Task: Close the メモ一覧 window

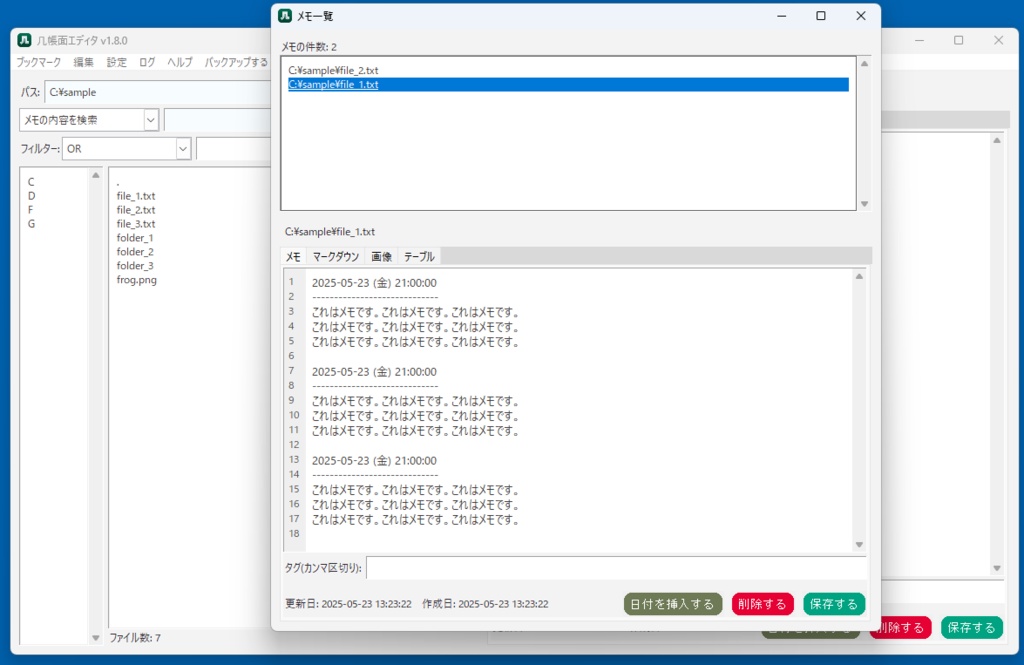Action: pyautogui.click(x=861, y=16)
